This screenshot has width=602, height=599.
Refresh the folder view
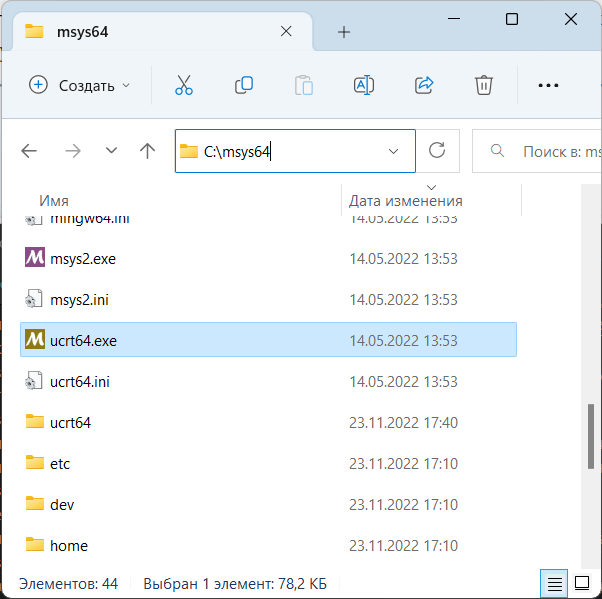tap(437, 151)
